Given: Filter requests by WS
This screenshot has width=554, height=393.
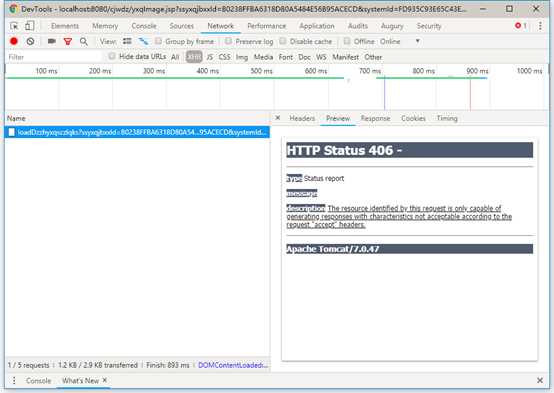Looking at the screenshot, I should pyautogui.click(x=321, y=57).
